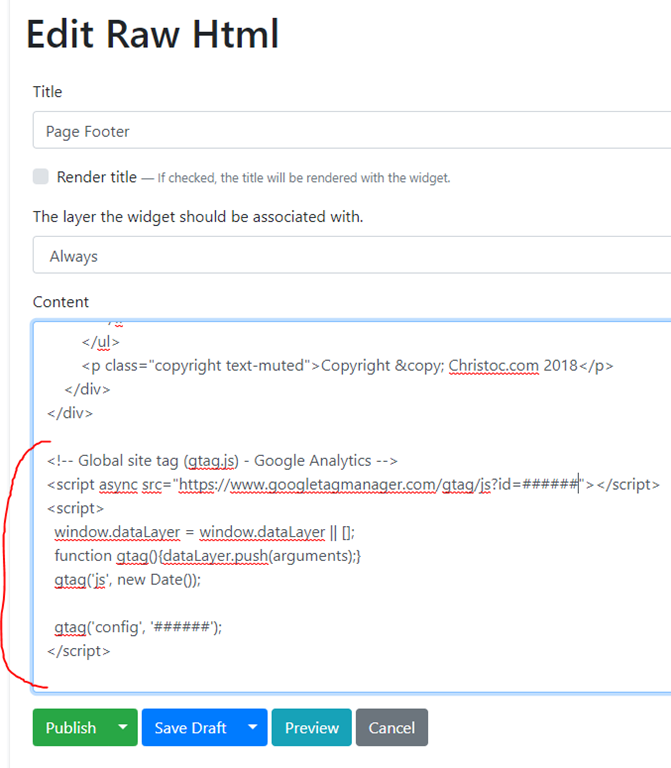Viewport: 671px width, 768px height.
Task: Click the gtag('js', new Date()) line
Action: [127, 579]
